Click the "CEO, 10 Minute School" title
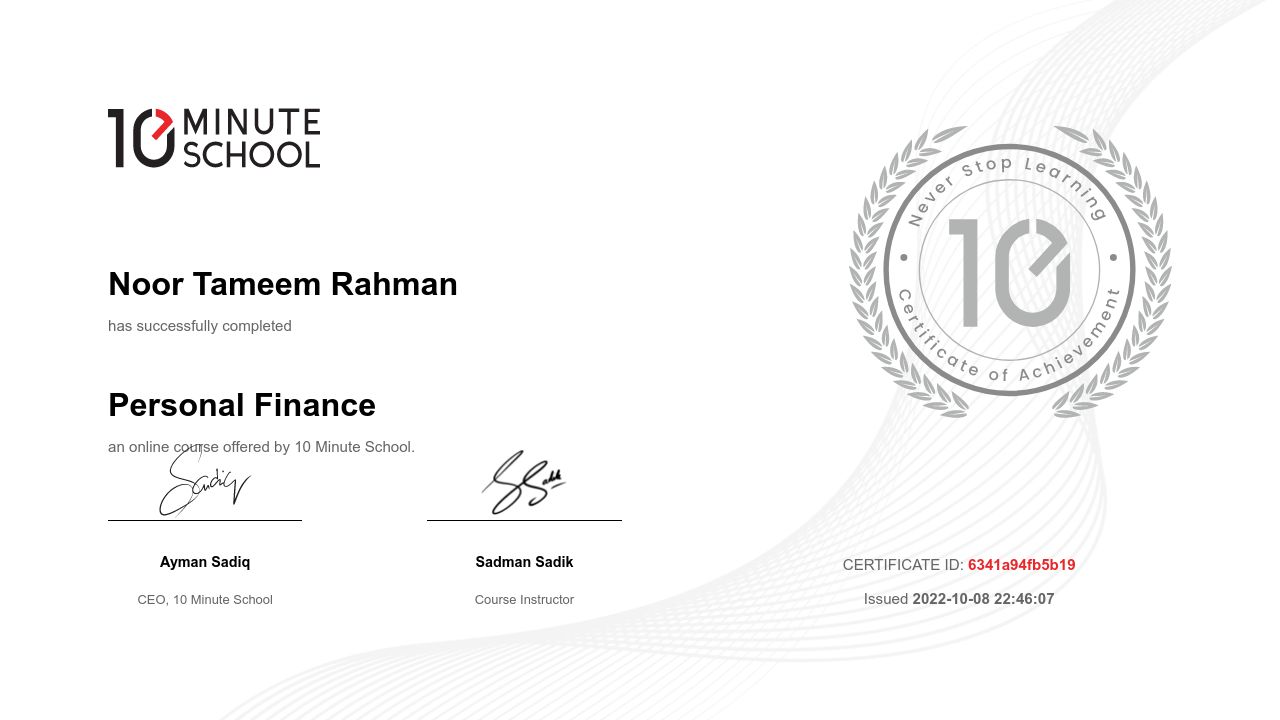The image size is (1280, 720). tap(205, 600)
